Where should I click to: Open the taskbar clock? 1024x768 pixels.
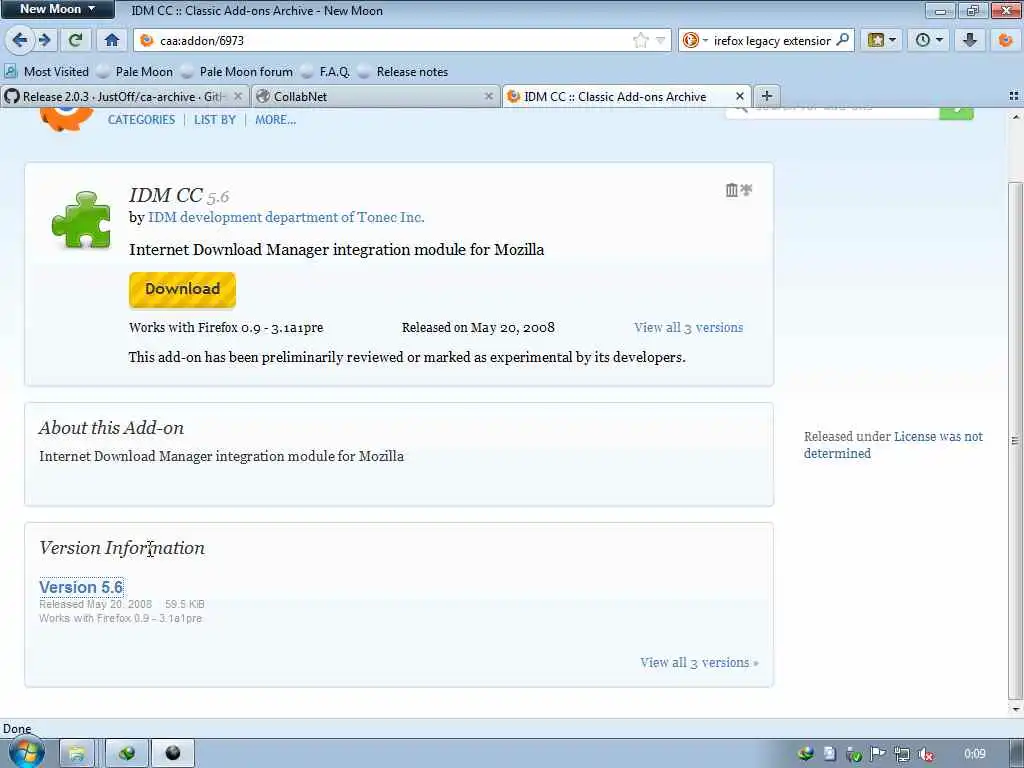pyautogui.click(x=974, y=754)
